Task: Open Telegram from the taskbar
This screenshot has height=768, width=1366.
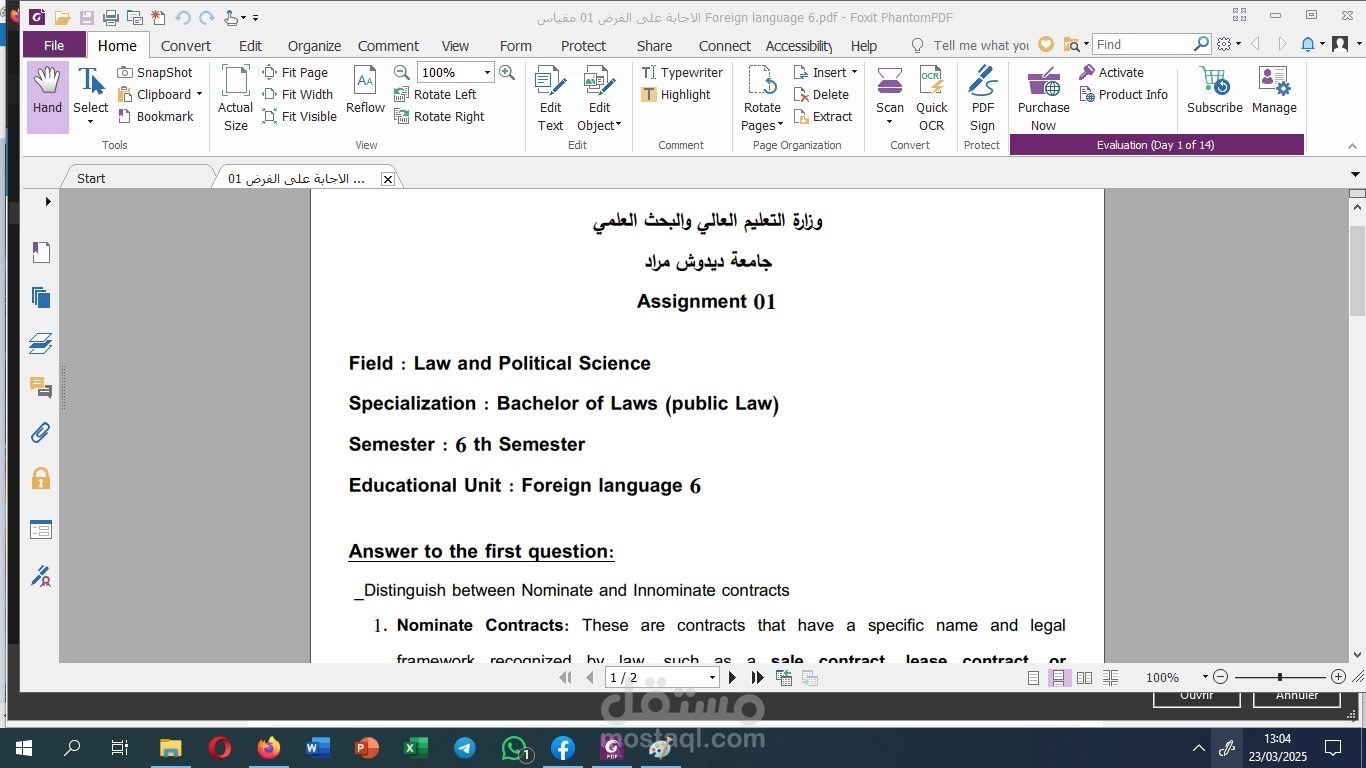Action: click(465, 747)
